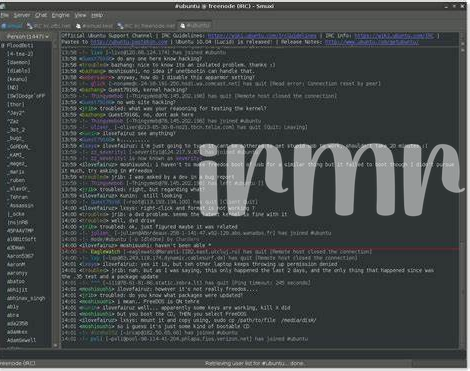Select user abhinav_singh in the user list
Viewport: 470px width, 371px height.
pyautogui.click(x=26, y=298)
